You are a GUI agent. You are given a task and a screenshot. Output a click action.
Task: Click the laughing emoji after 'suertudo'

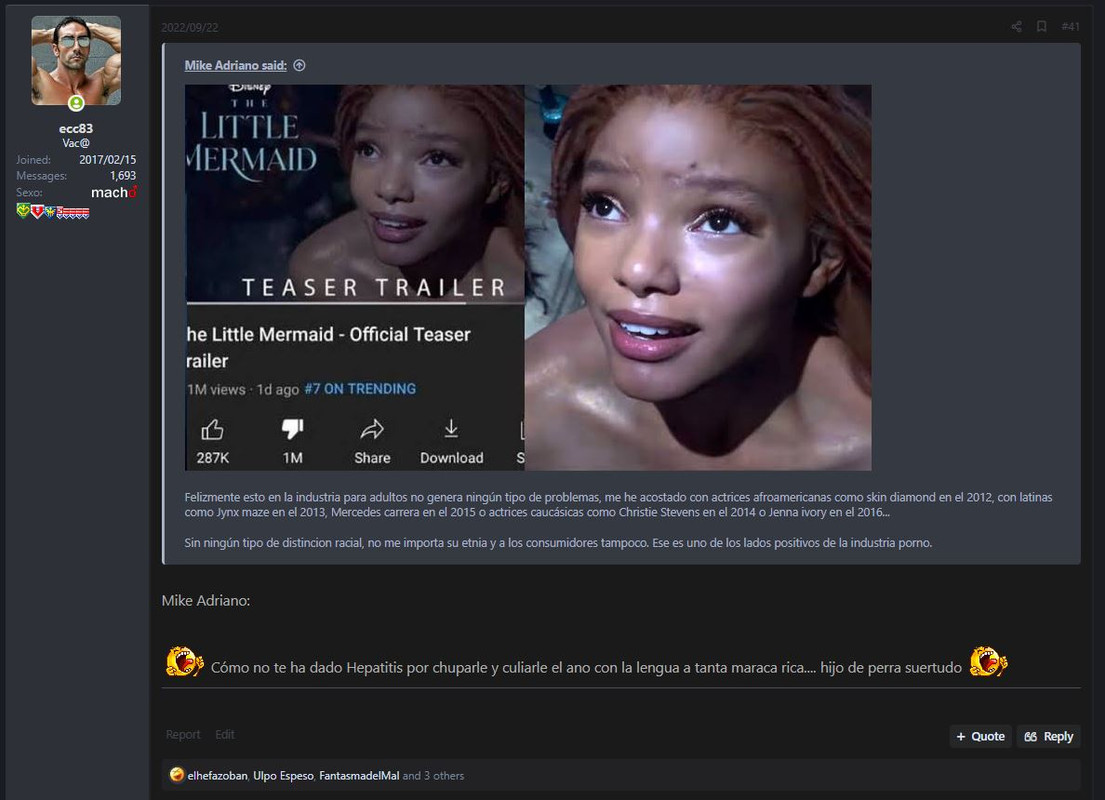989,662
